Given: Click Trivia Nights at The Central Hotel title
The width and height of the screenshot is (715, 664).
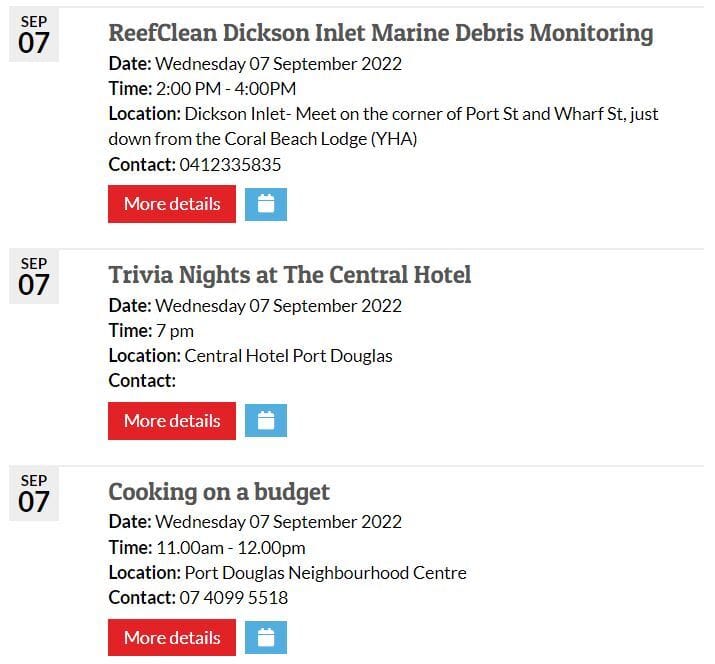Looking at the screenshot, I should click(289, 275).
